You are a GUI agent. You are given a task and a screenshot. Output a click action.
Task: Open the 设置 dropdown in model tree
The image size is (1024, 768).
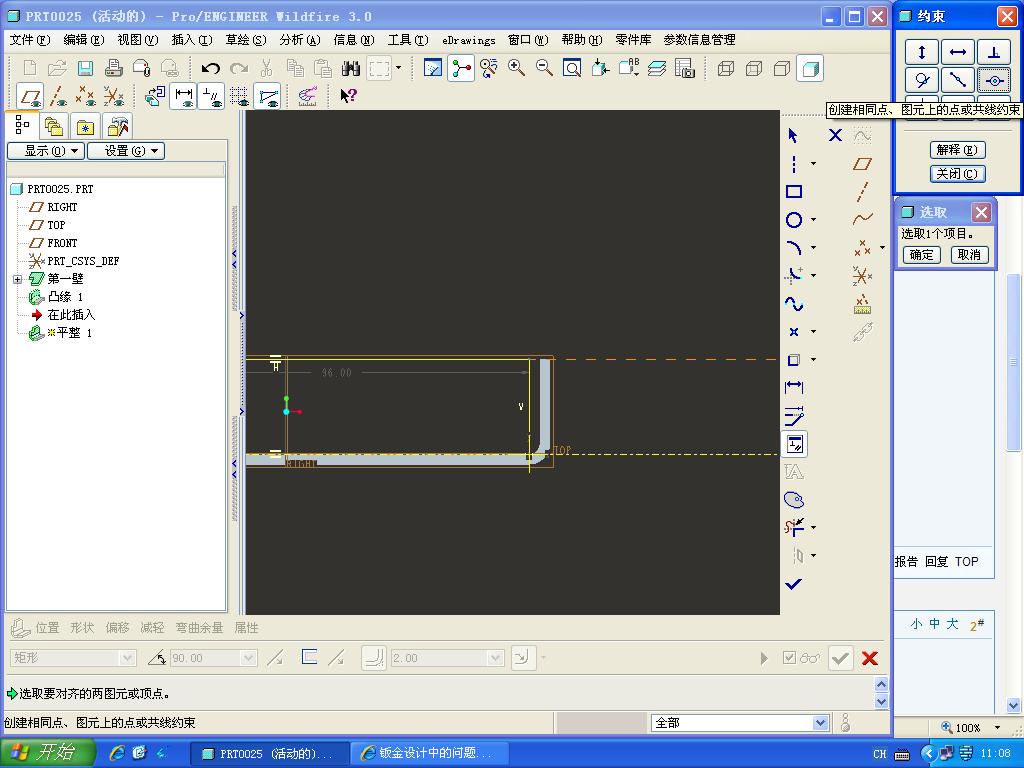[x=125, y=151]
